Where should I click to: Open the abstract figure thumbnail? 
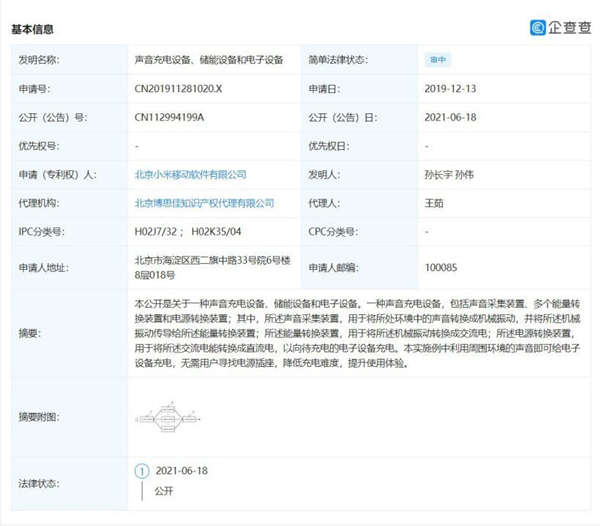tap(167, 417)
